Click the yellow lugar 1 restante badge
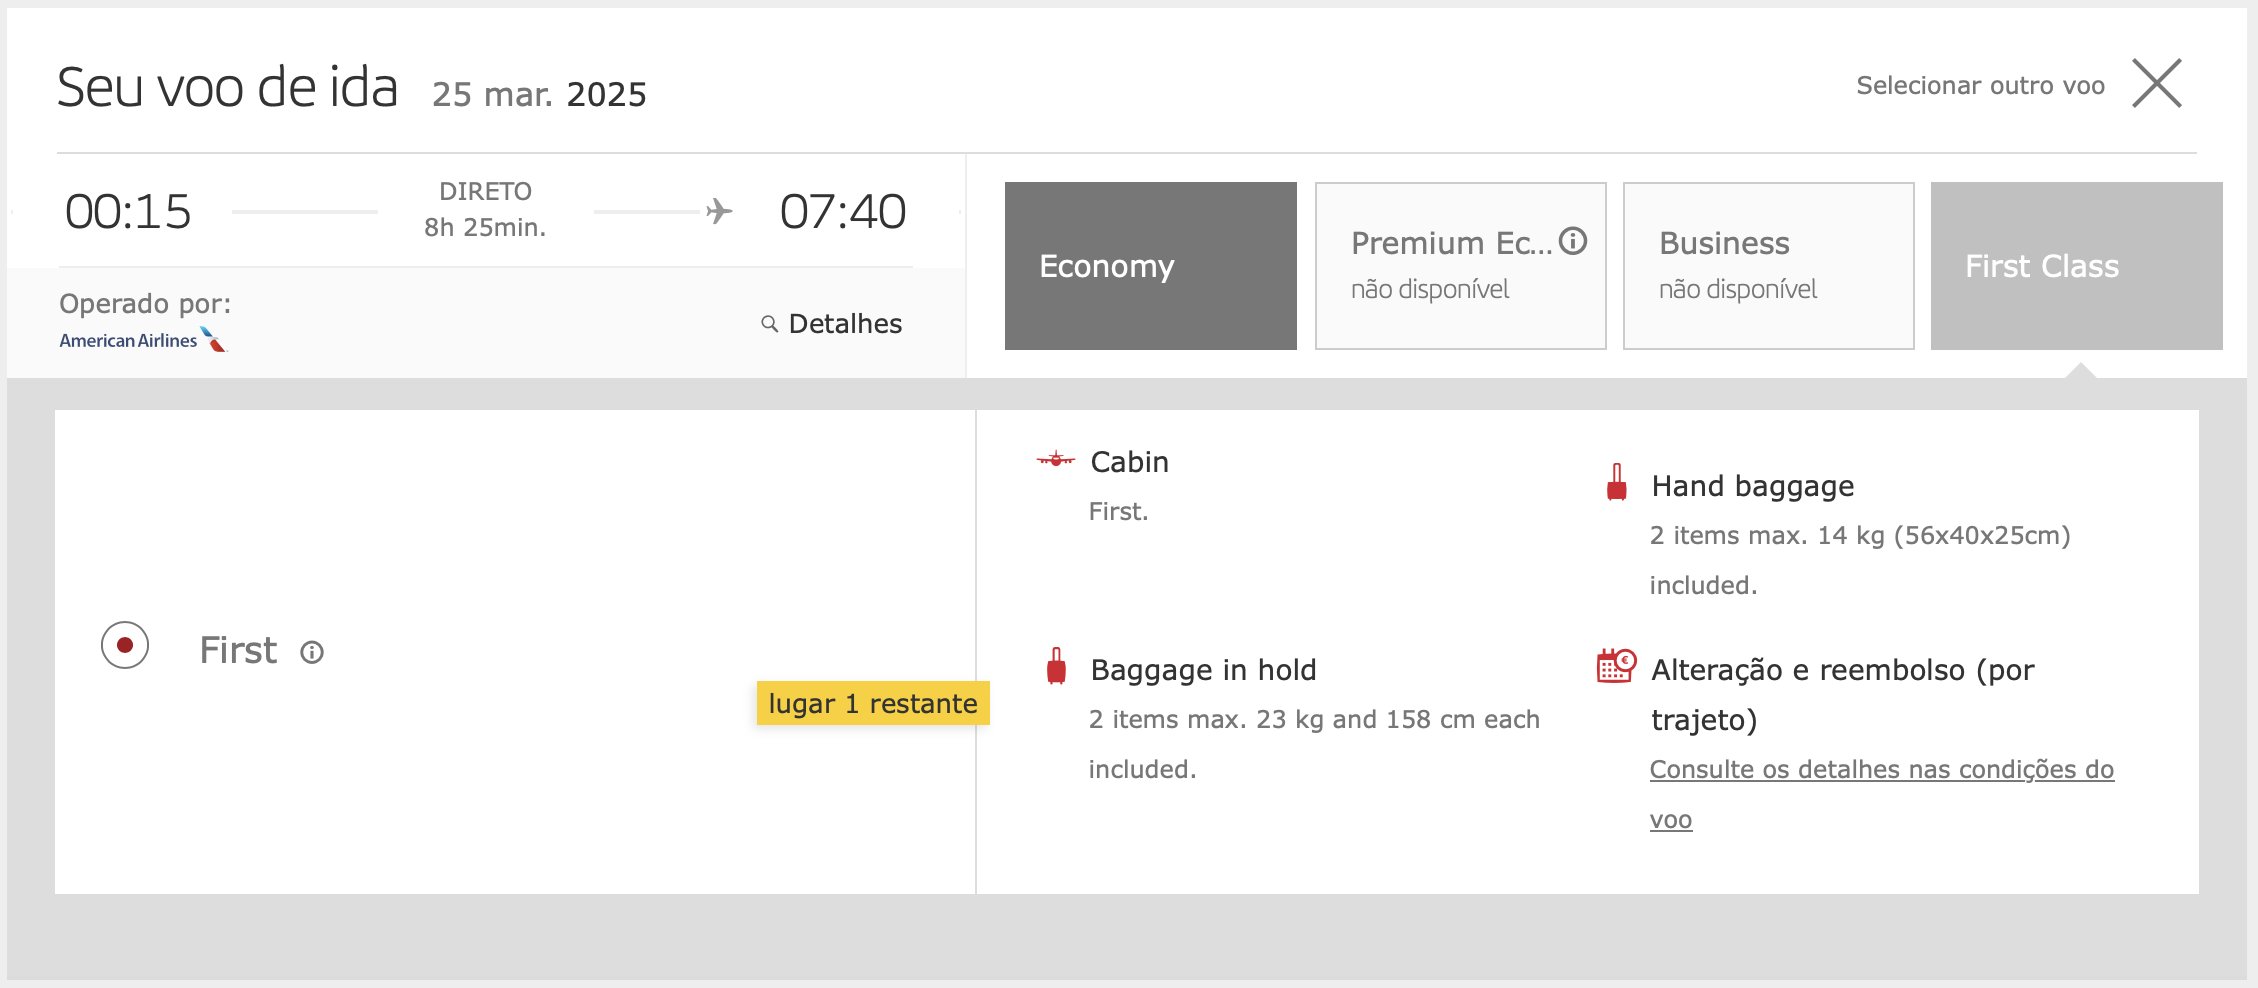 coord(873,703)
